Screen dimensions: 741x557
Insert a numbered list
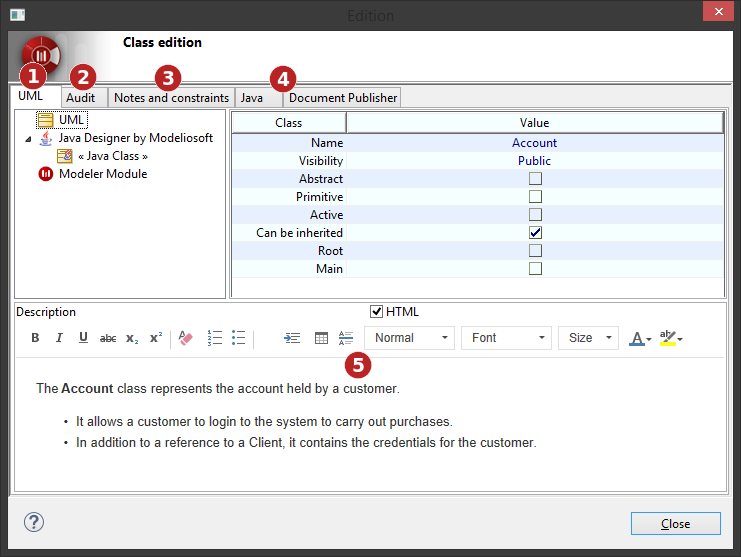tap(215, 338)
